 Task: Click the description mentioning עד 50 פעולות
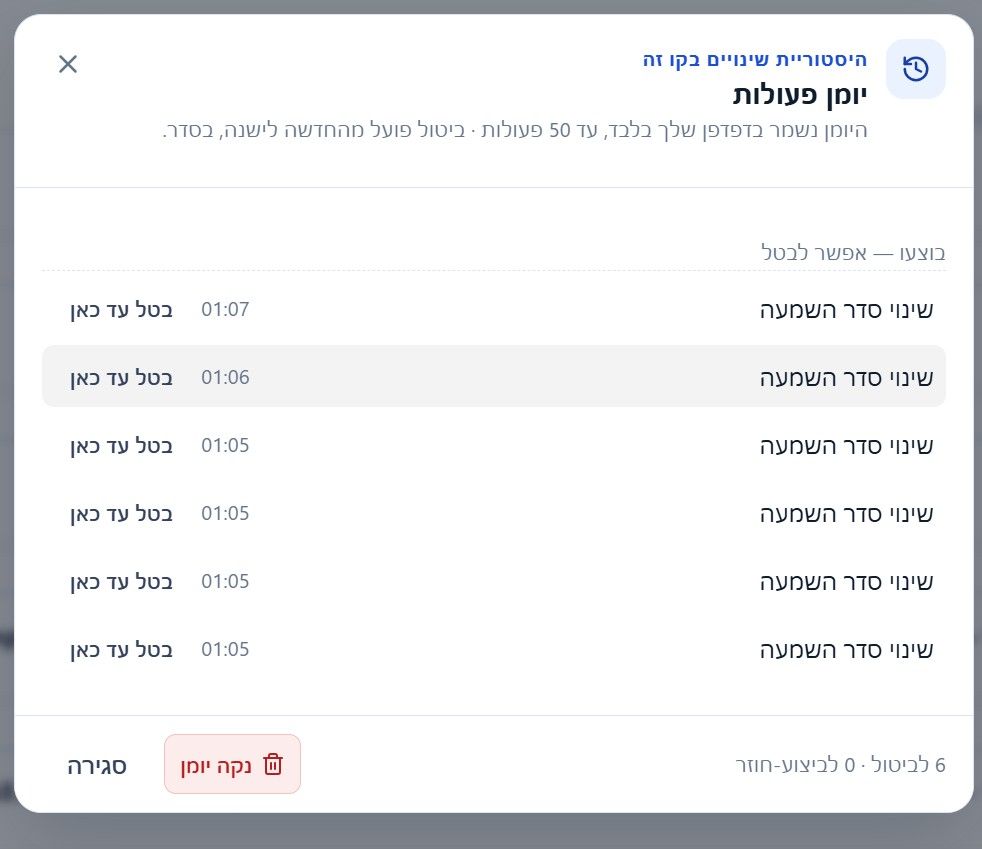coord(515,130)
